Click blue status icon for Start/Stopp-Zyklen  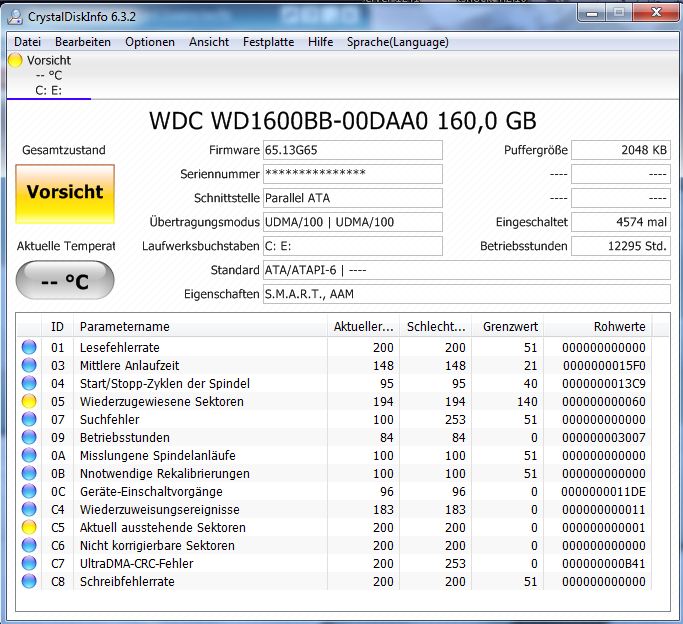29,383
